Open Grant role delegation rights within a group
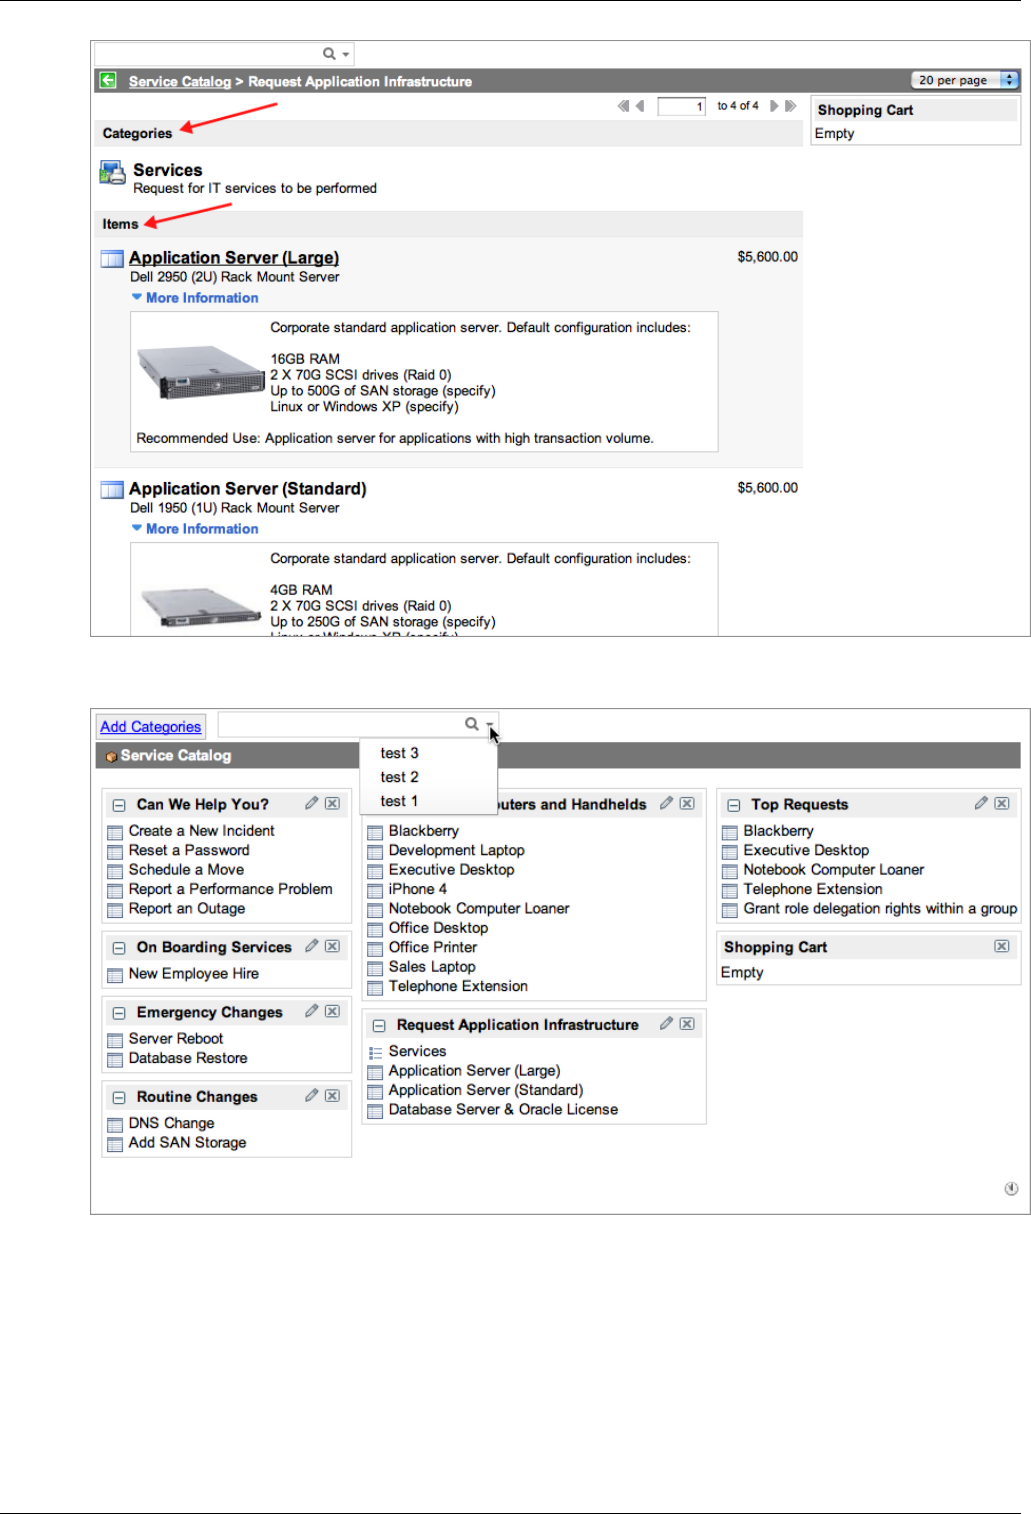 (880, 909)
